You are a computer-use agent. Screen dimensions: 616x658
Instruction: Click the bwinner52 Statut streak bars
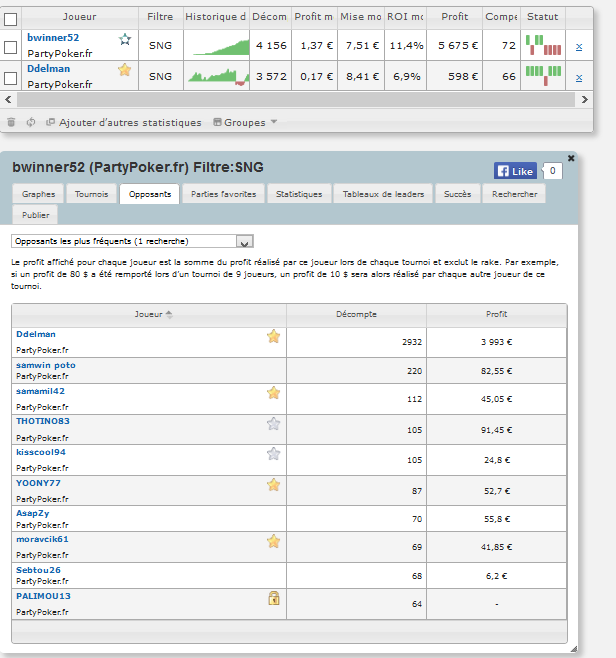click(543, 45)
